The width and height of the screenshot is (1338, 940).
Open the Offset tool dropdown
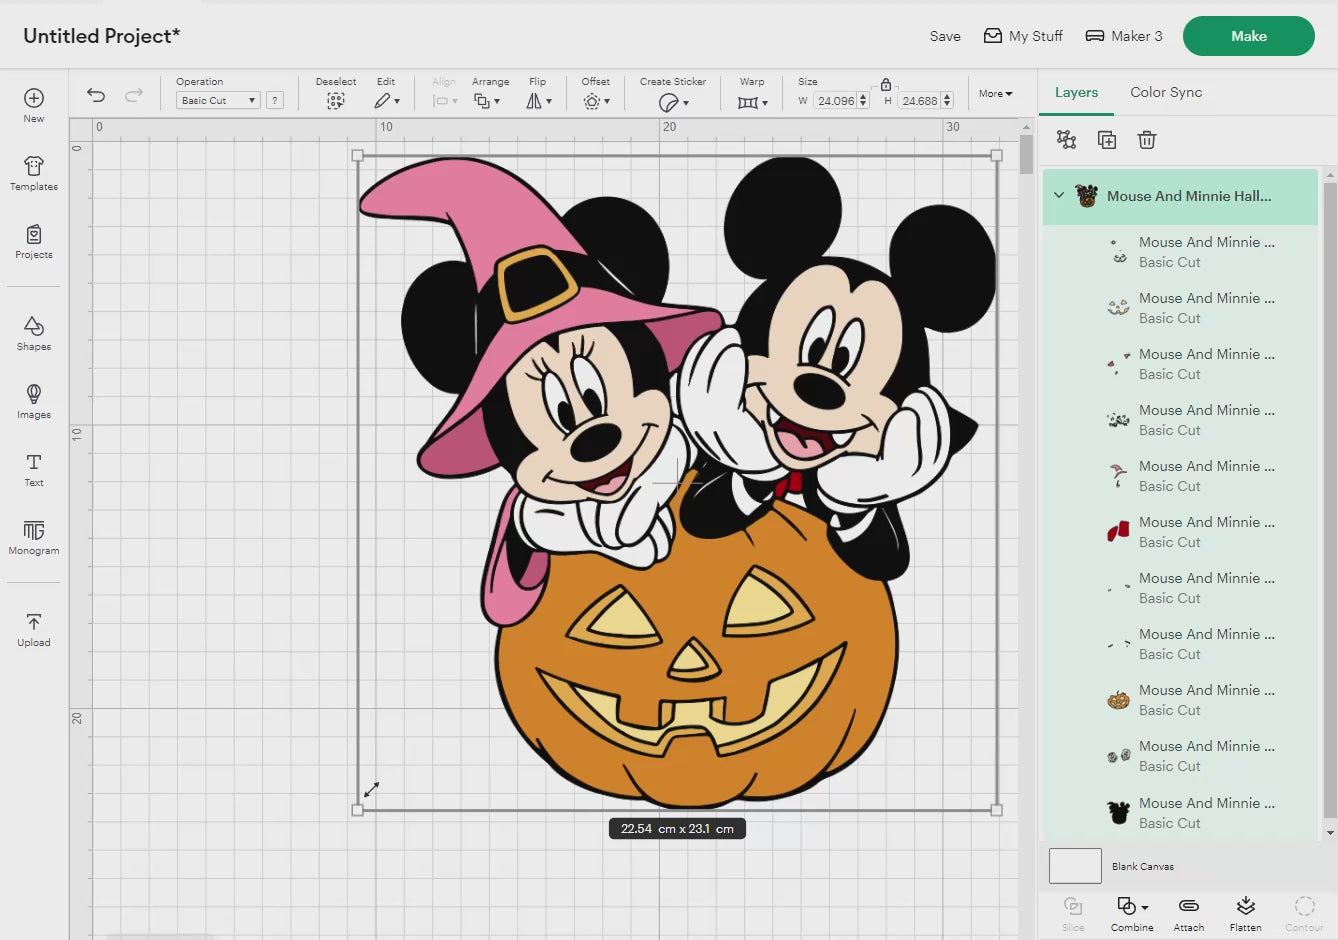tap(596, 101)
